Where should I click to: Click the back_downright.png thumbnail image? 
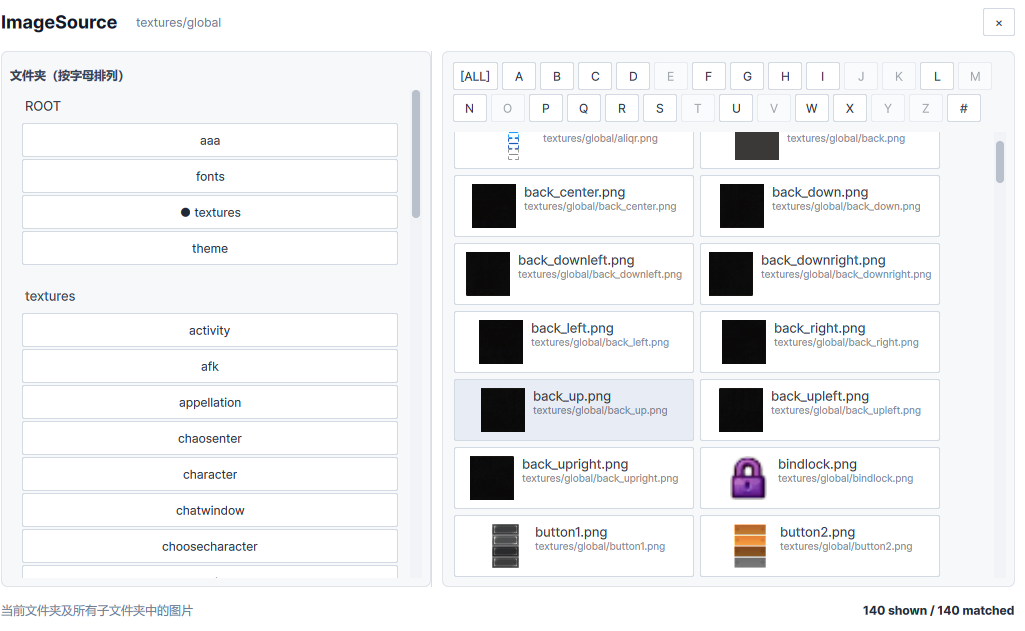[x=731, y=274]
